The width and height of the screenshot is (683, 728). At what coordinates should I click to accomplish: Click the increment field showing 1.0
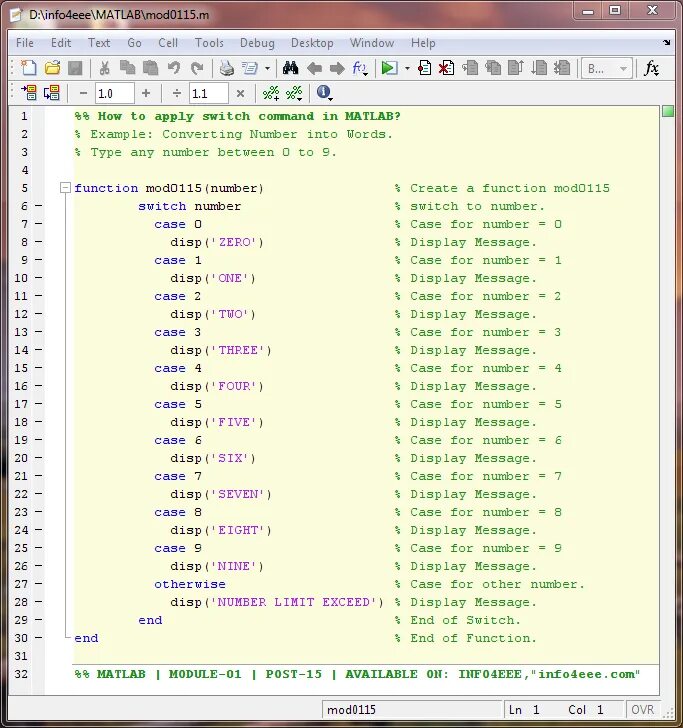coord(115,93)
